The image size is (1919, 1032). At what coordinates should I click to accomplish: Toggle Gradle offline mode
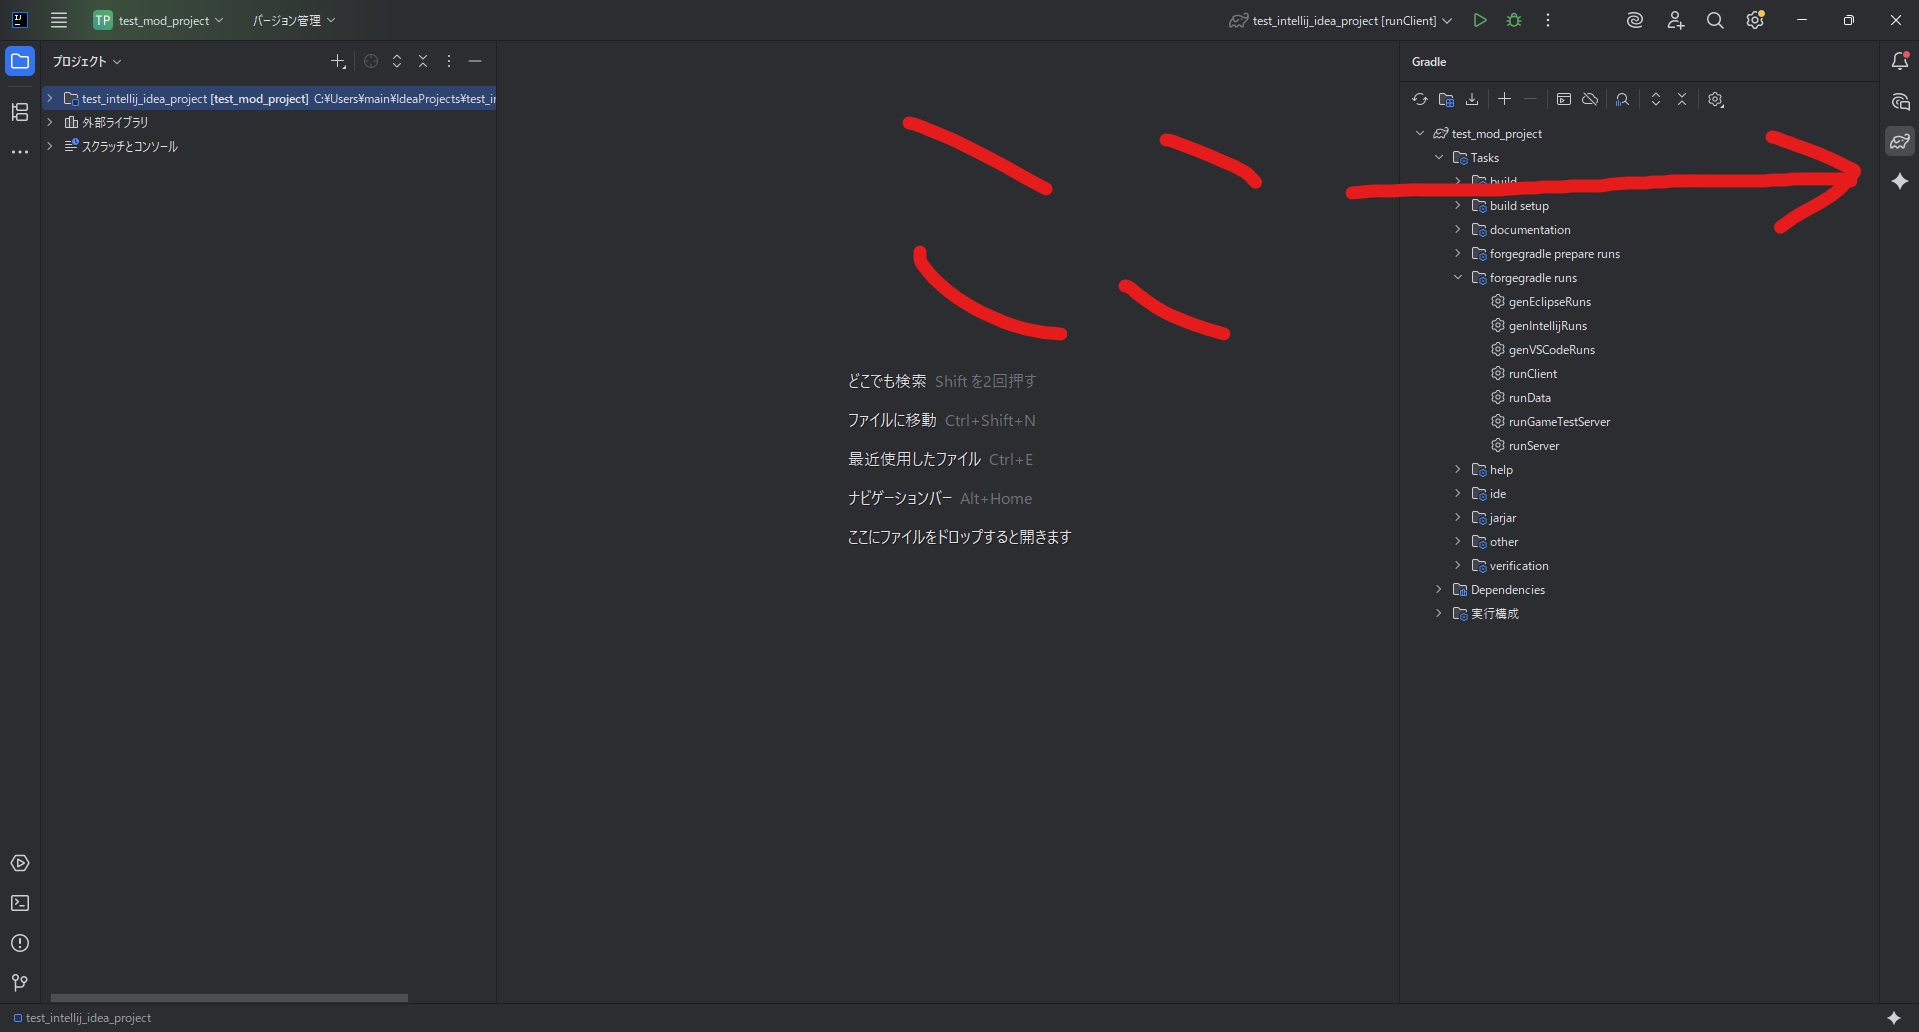(x=1590, y=99)
